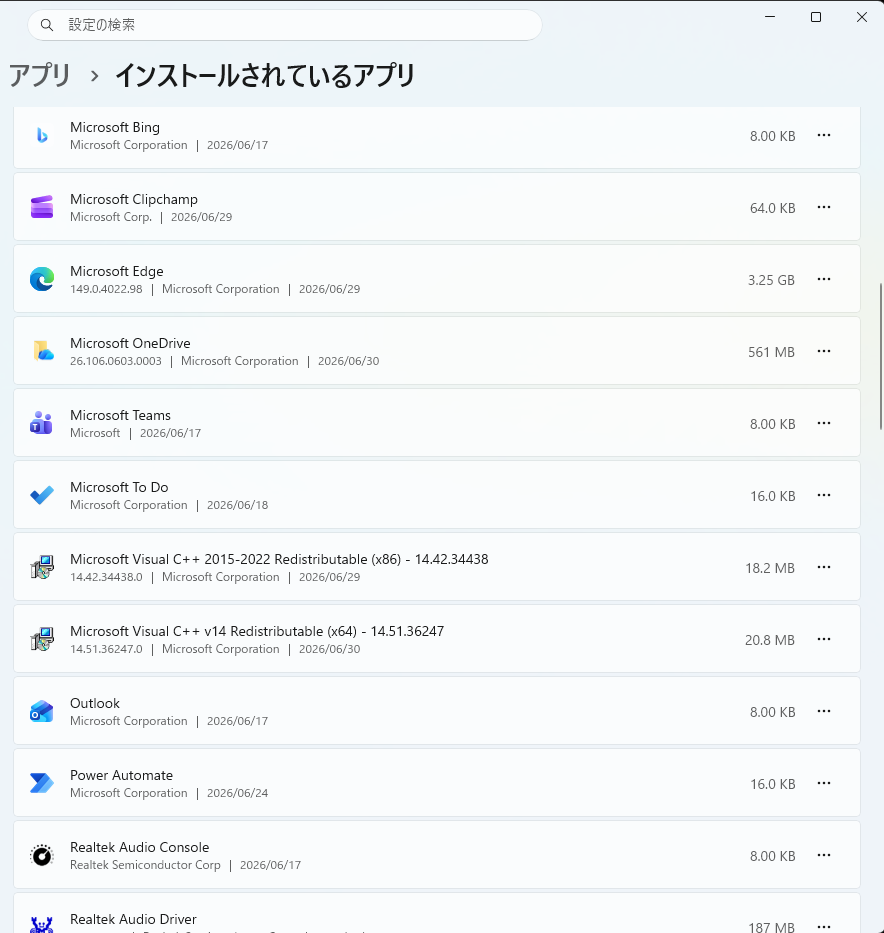This screenshot has width=884, height=933.
Task: Click the 3.25 GB size of Edge
Action: point(771,280)
